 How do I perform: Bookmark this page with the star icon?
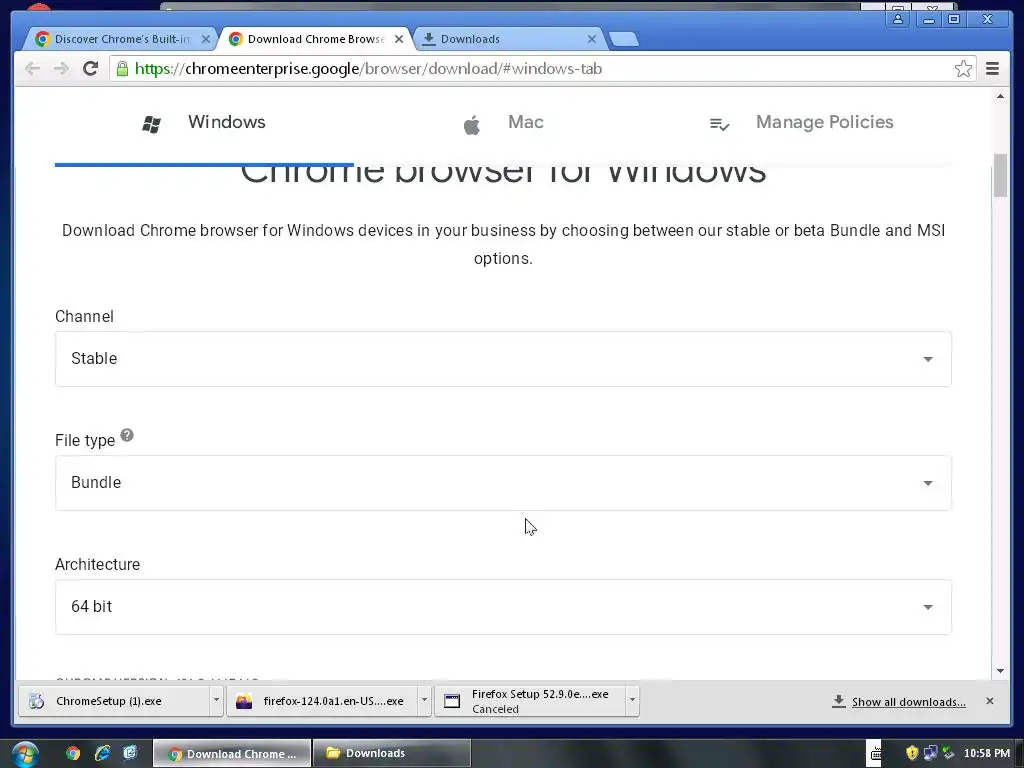(x=963, y=69)
